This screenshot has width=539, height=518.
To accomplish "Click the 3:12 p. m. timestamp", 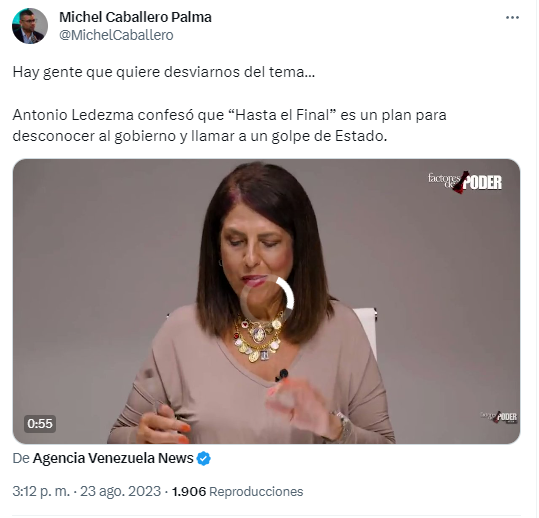I will click(41, 491).
